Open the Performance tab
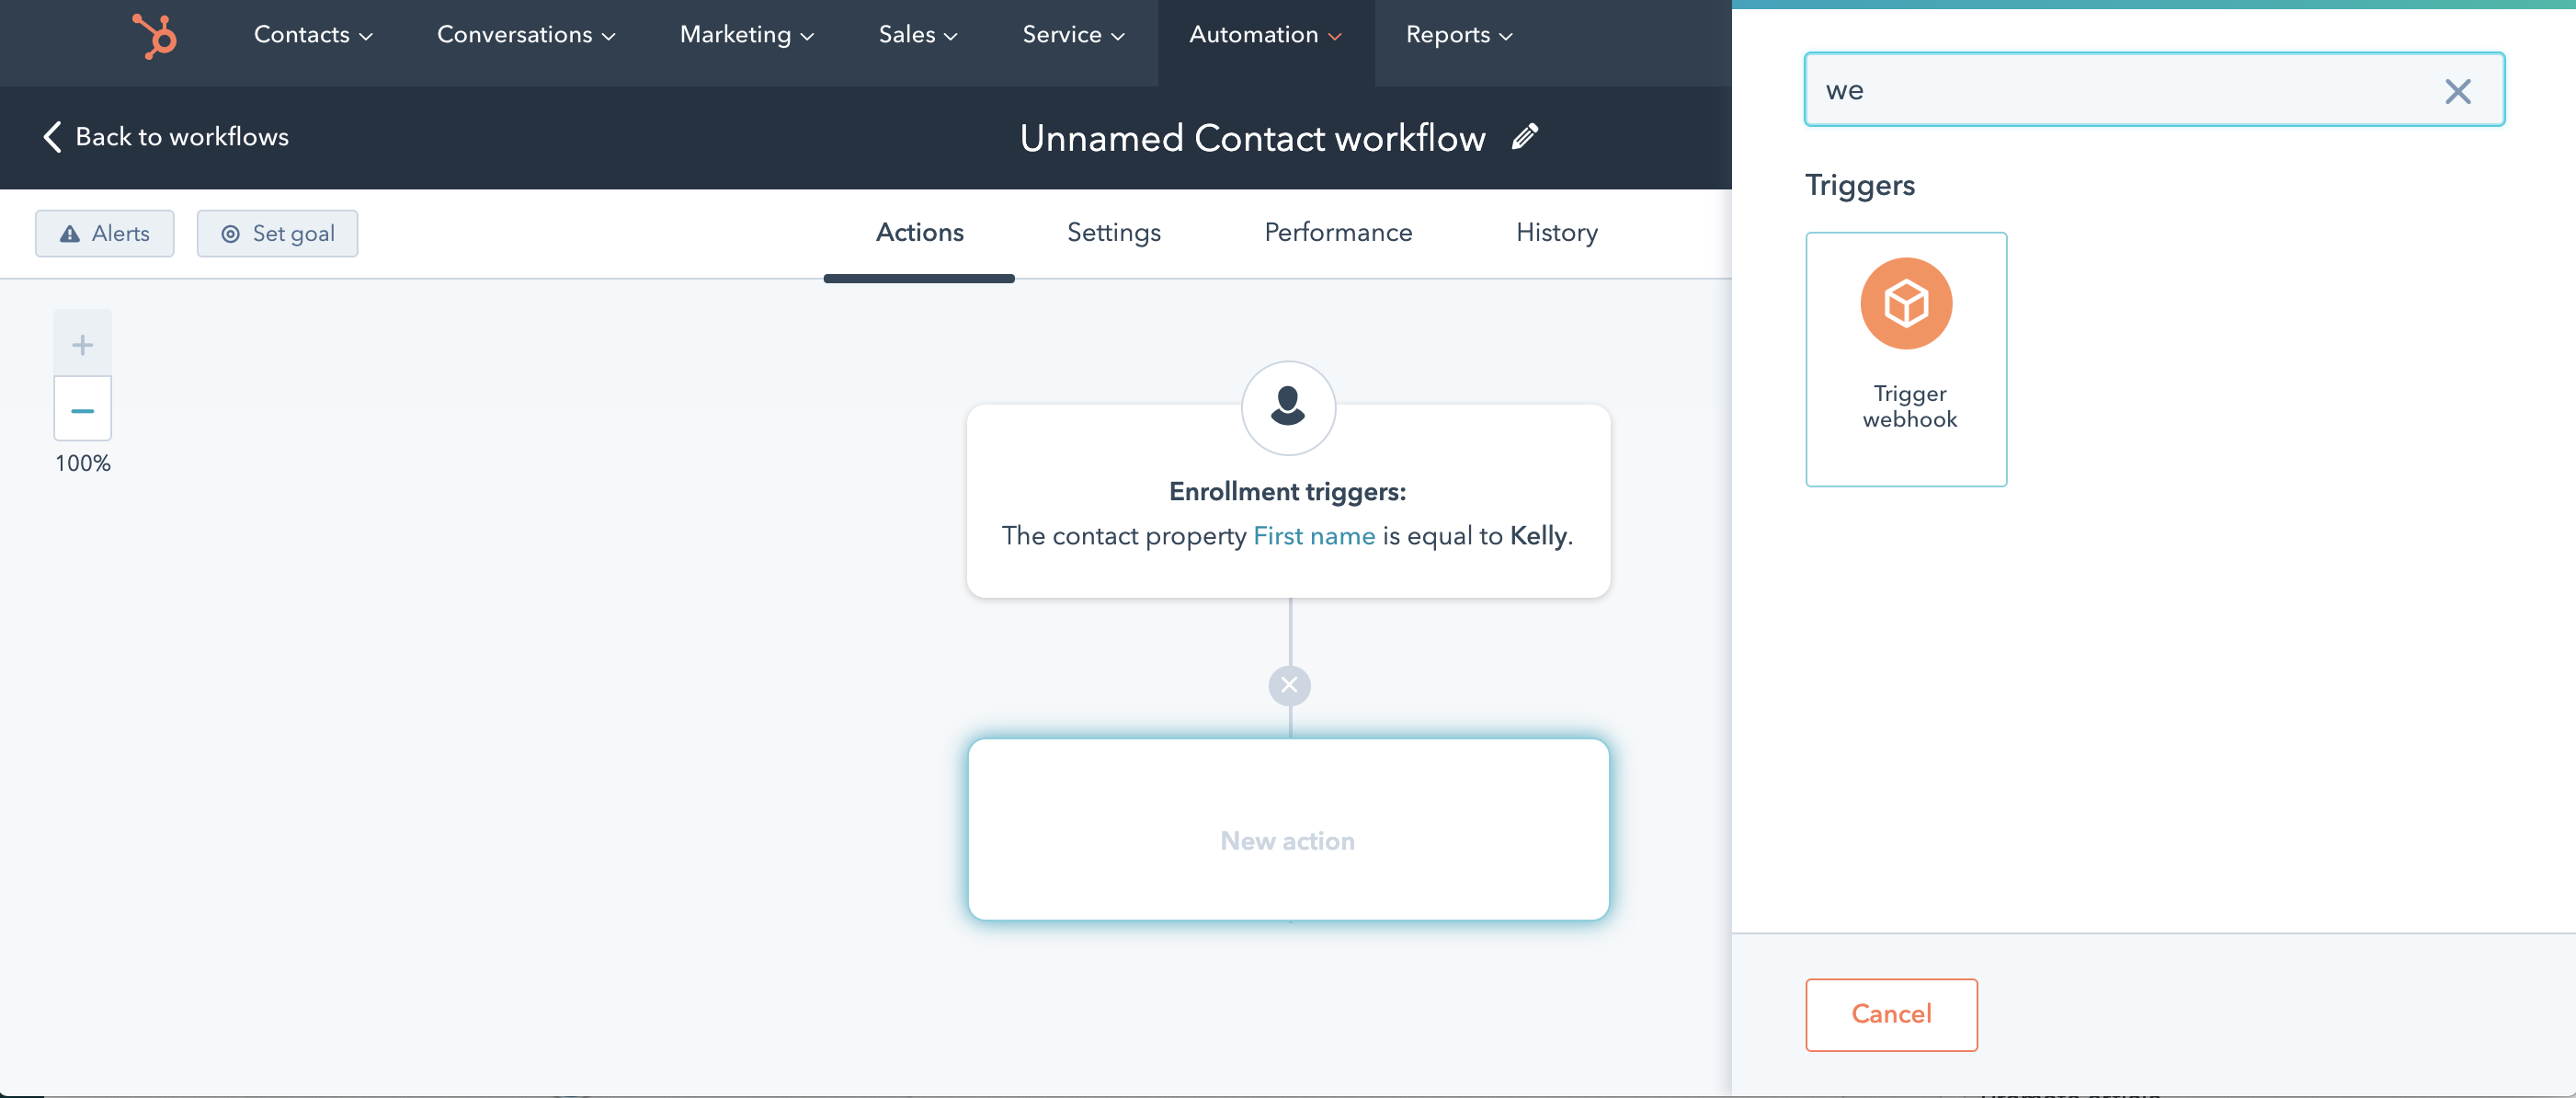This screenshot has width=2576, height=1098. 1337,233
